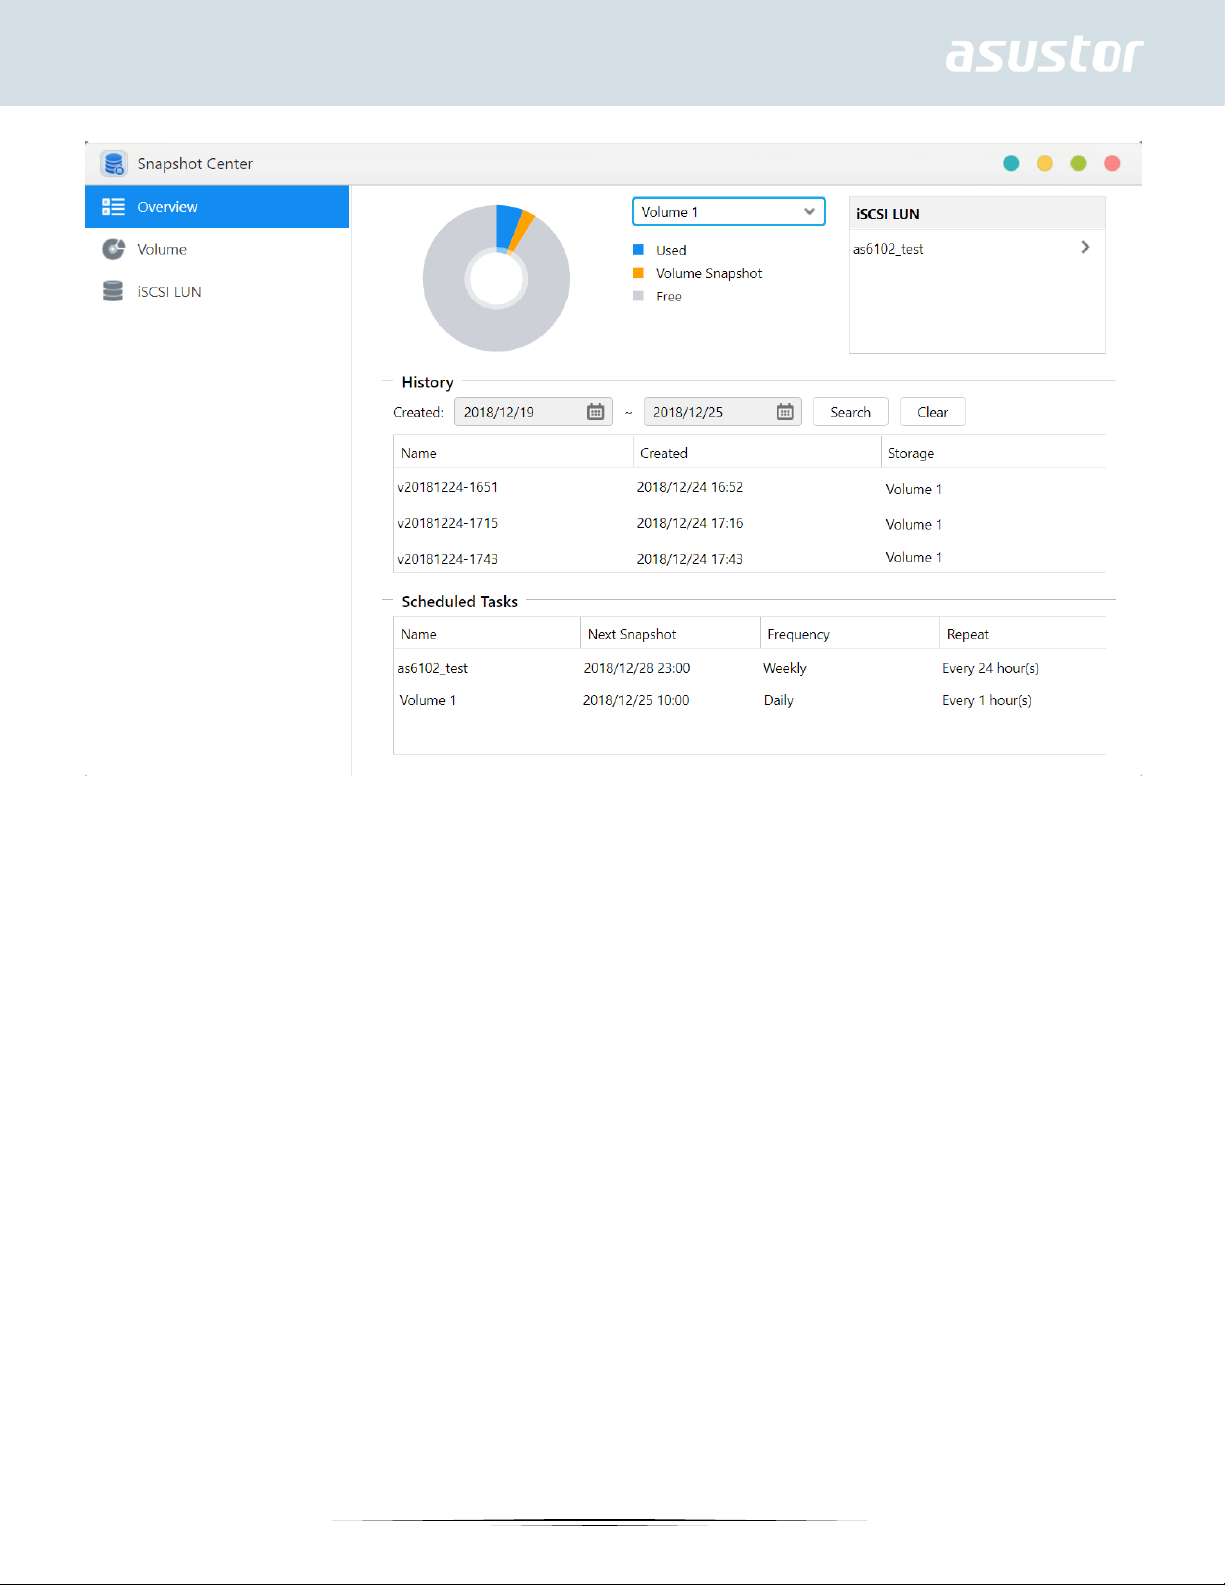Select snapshot v20181224-1715

(x=448, y=523)
